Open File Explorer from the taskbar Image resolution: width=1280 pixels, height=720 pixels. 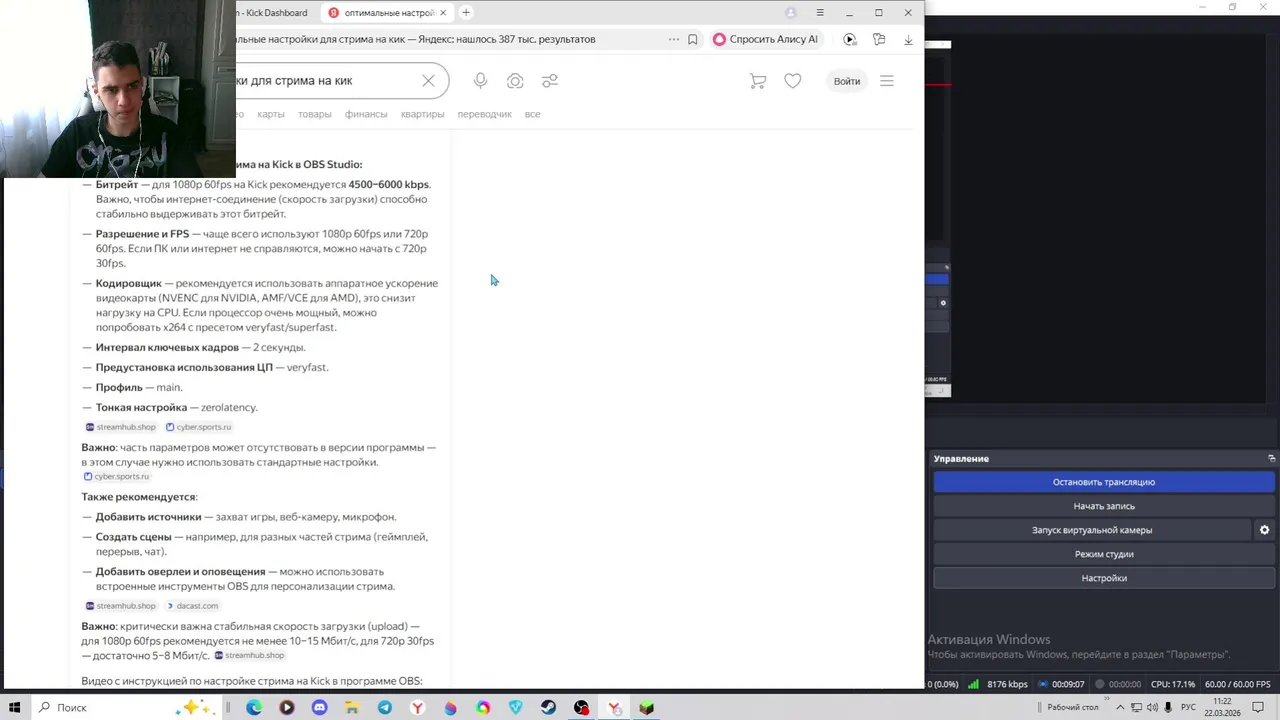point(352,708)
